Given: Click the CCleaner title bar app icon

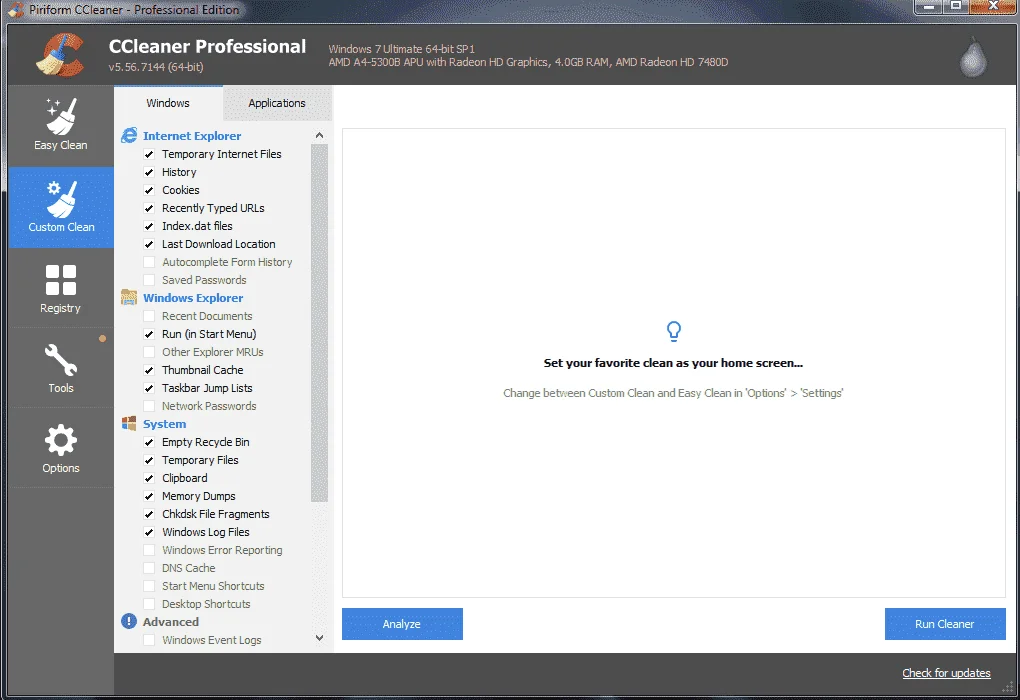Looking at the screenshot, I should tap(16, 10).
